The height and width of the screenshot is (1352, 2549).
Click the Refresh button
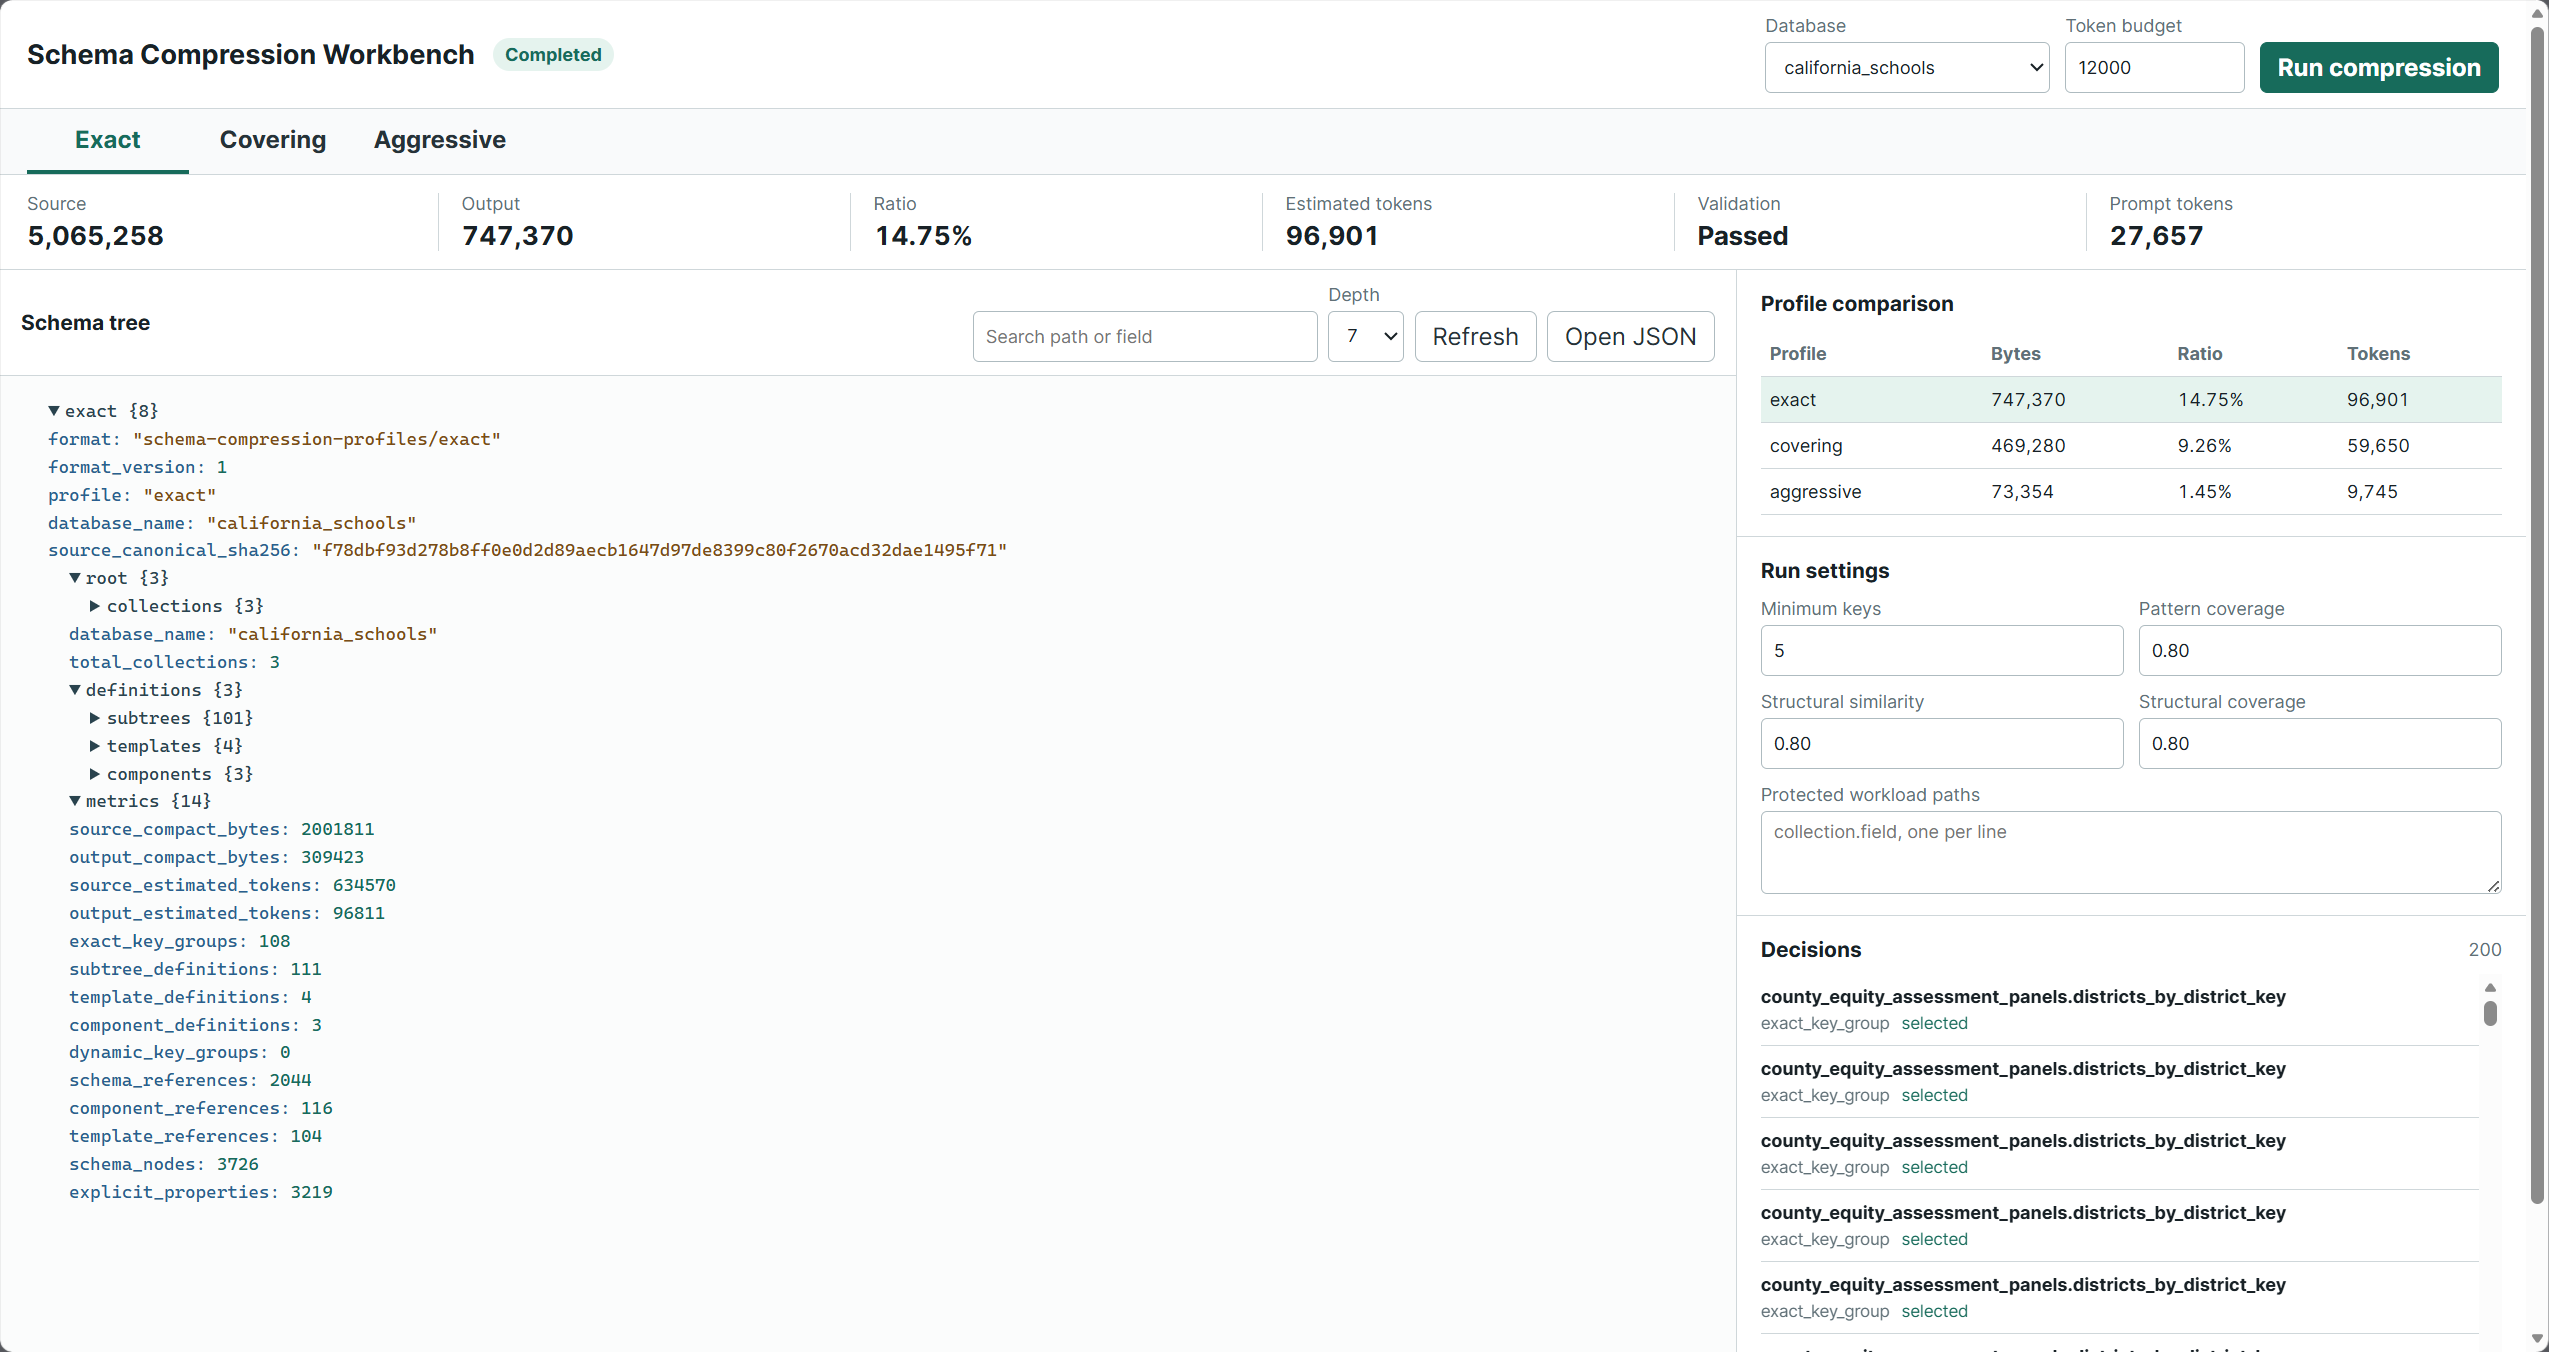(x=1475, y=337)
